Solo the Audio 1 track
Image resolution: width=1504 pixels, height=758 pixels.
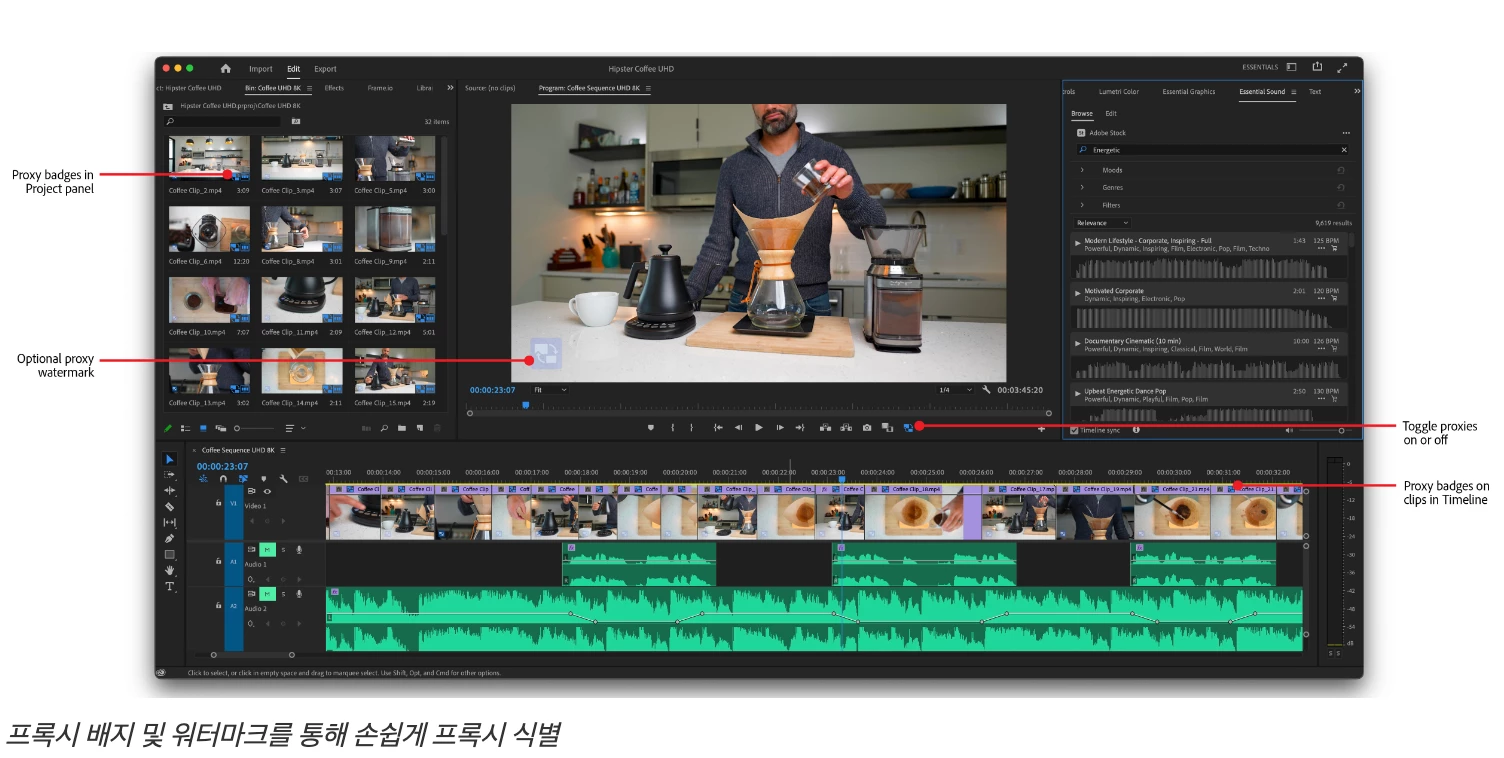pyautogui.click(x=283, y=549)
